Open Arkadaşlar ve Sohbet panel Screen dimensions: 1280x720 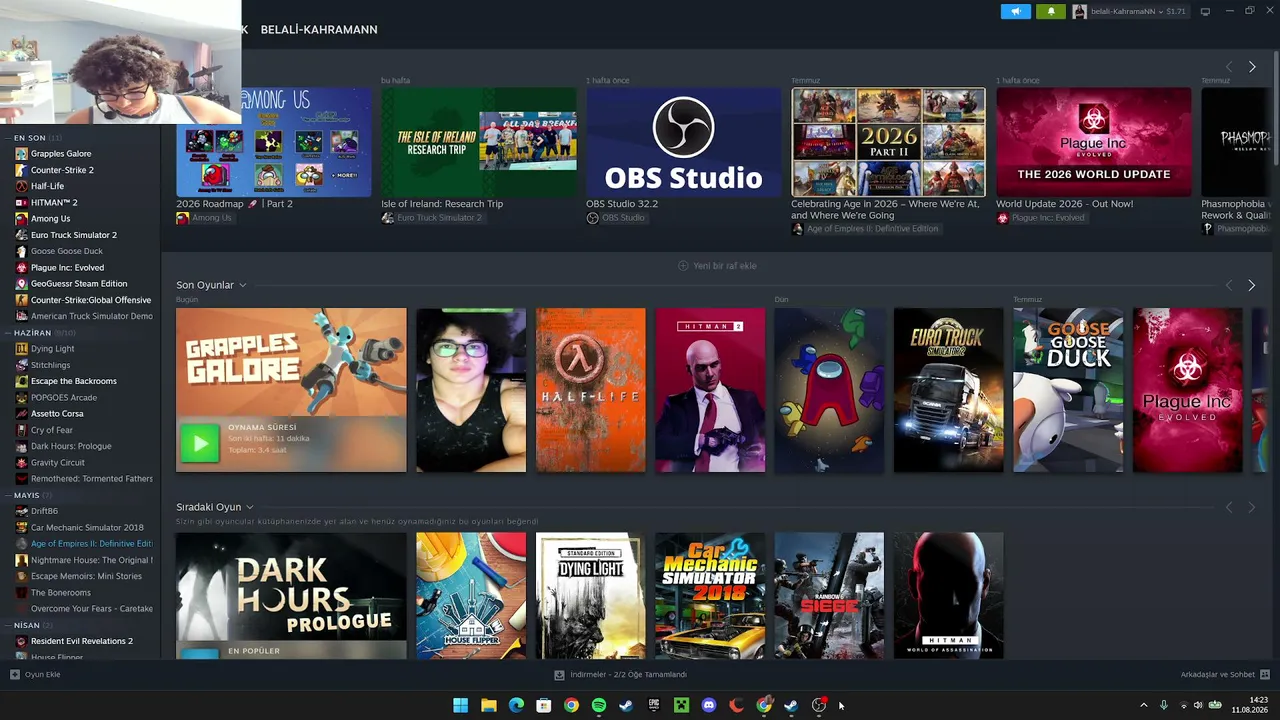[x=1225, y=675]
